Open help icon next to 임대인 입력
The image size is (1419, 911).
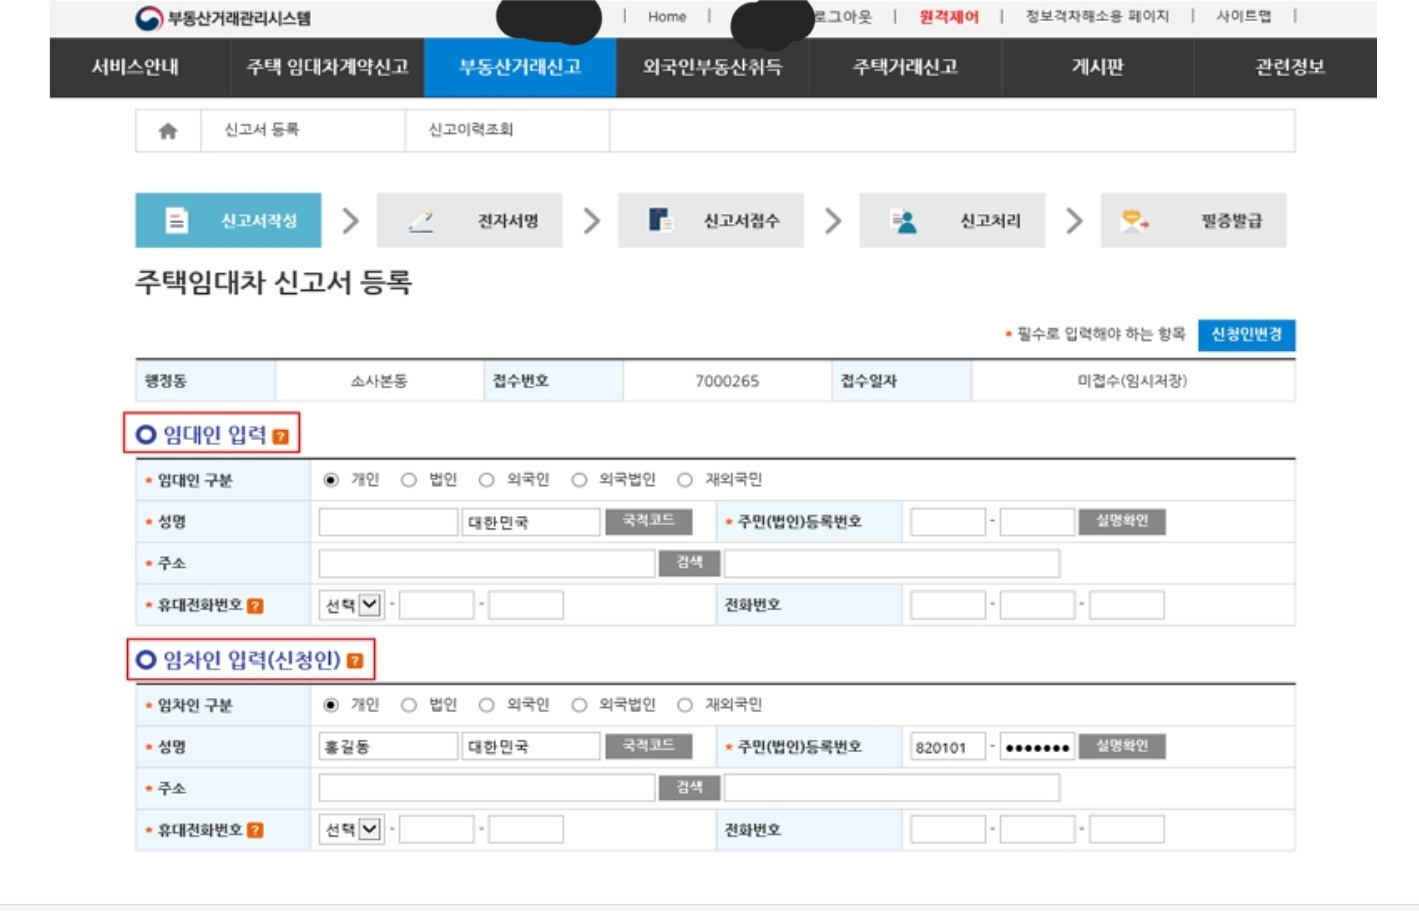(280, 436)
